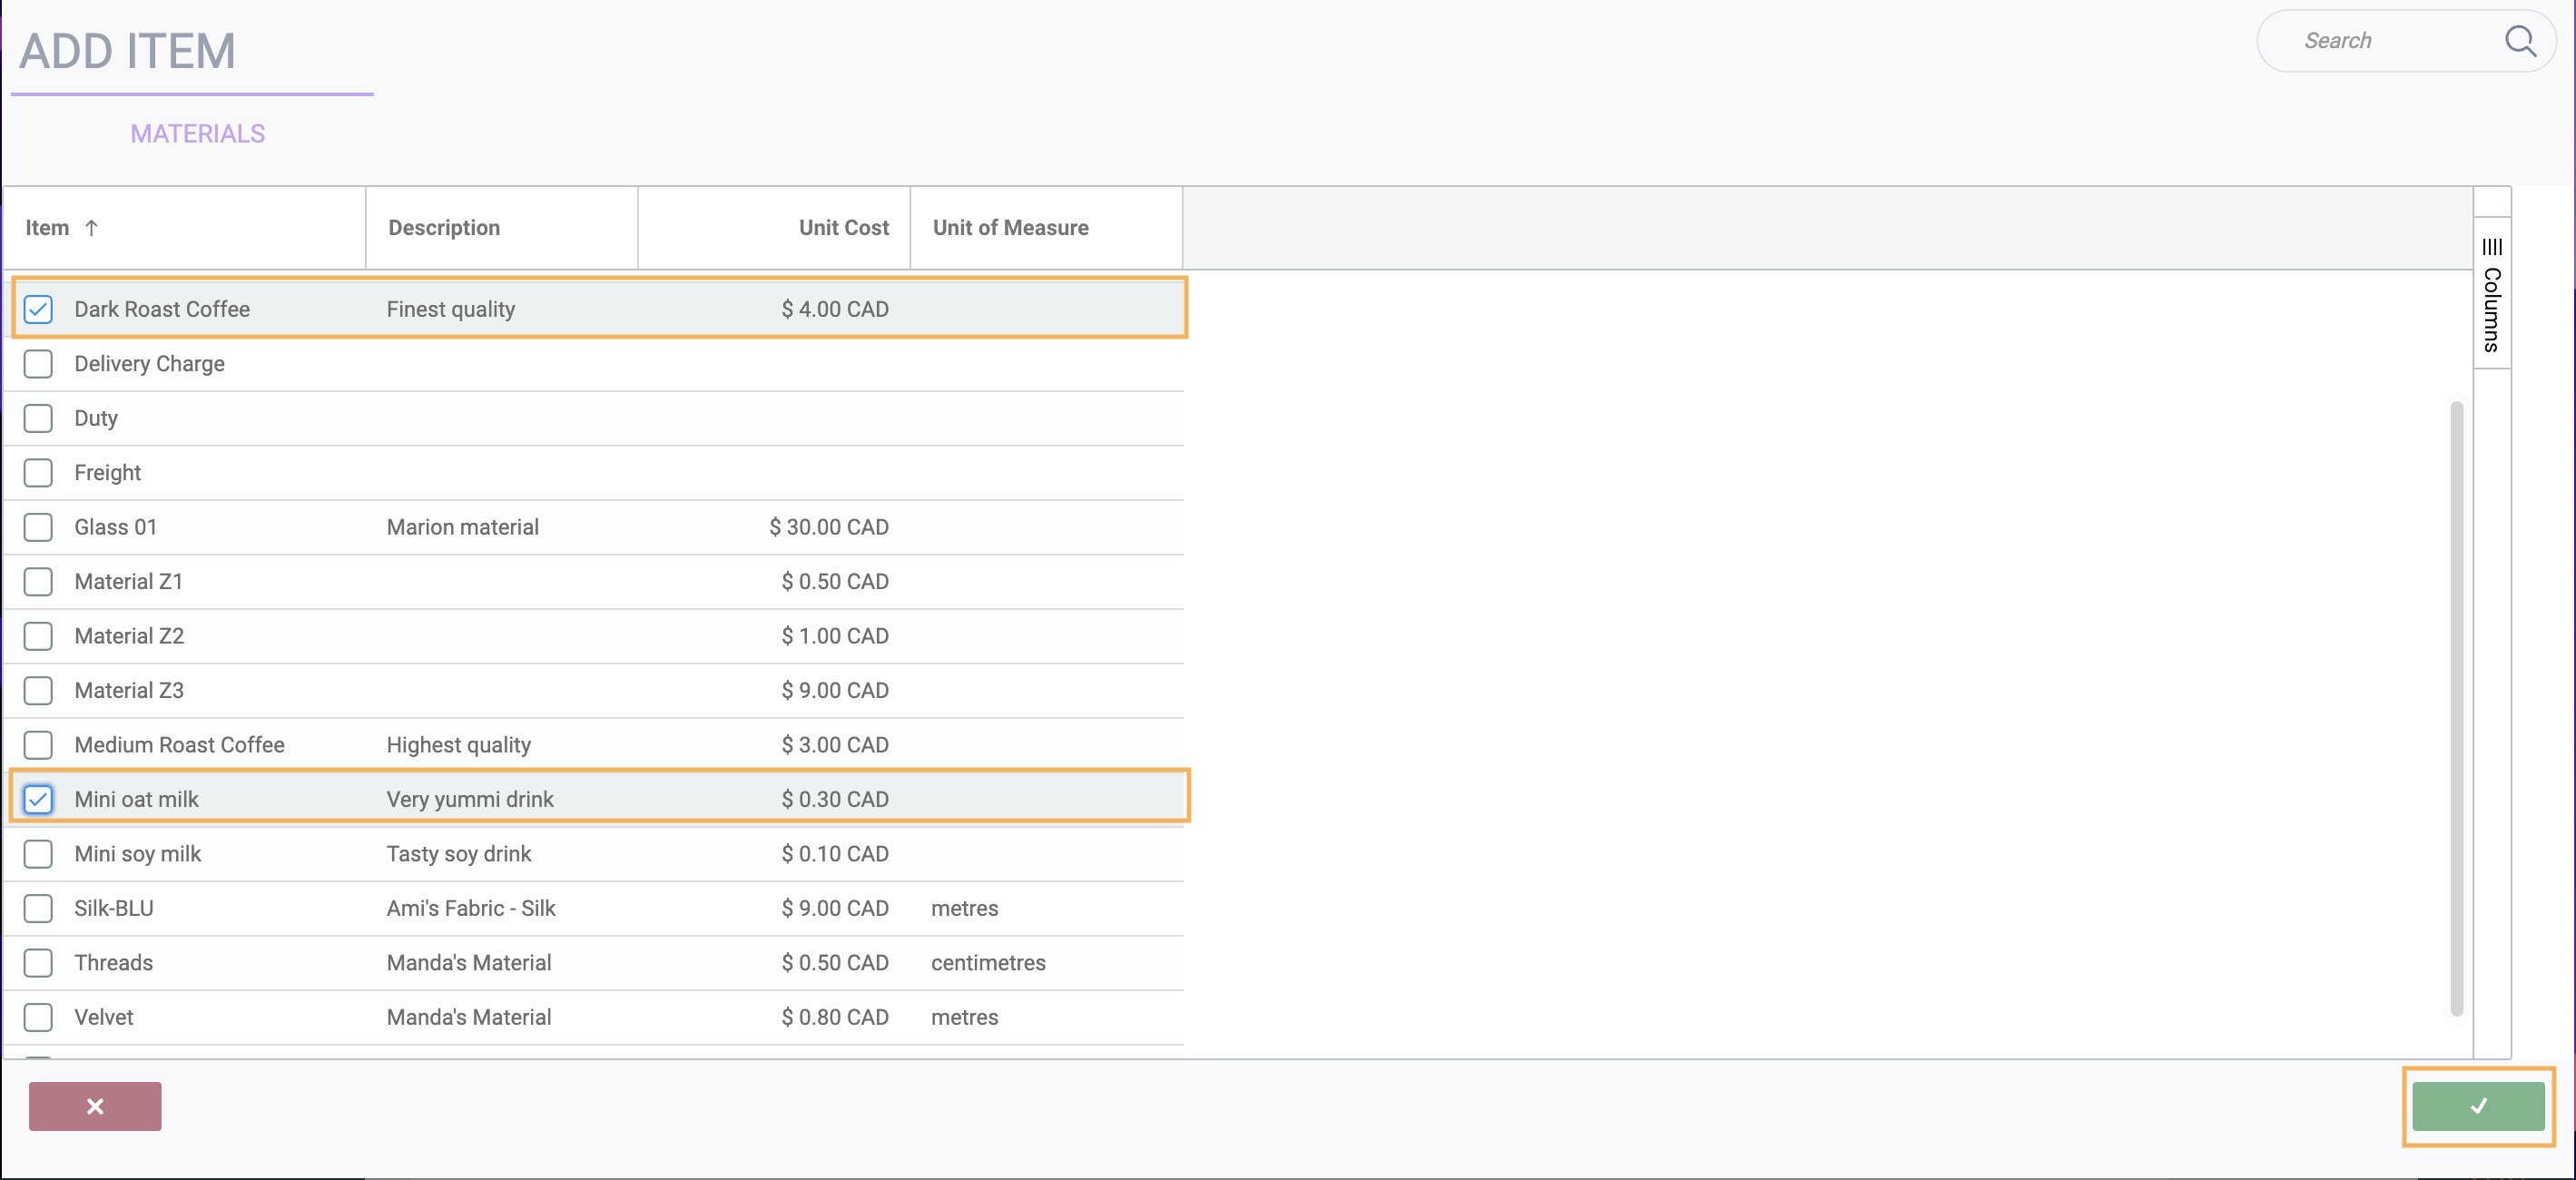Cancel with the red X button
Screen dimensions: 2576x1180
point(95,1106)
